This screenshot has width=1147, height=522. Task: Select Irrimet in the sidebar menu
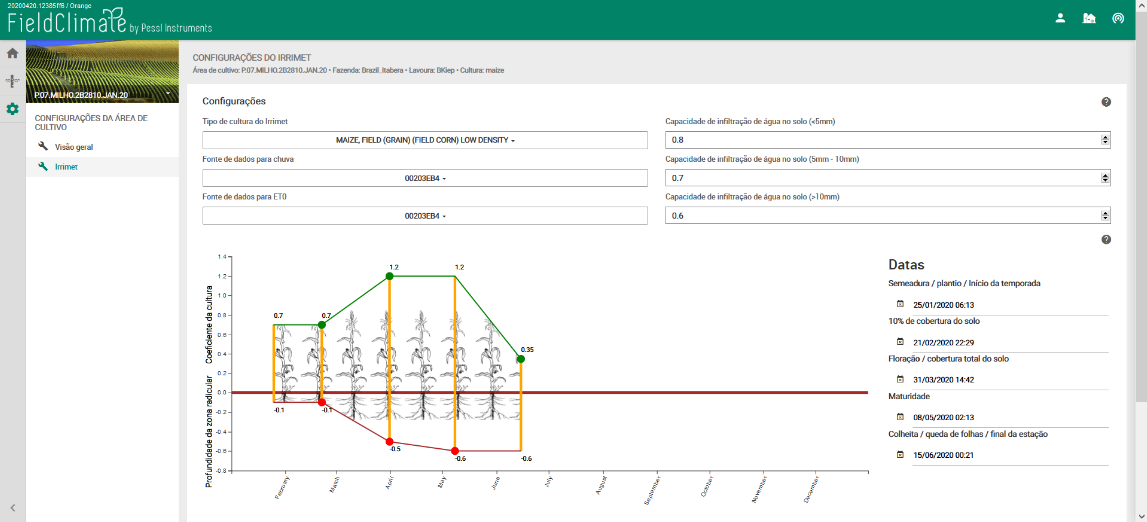coord(66,167)
